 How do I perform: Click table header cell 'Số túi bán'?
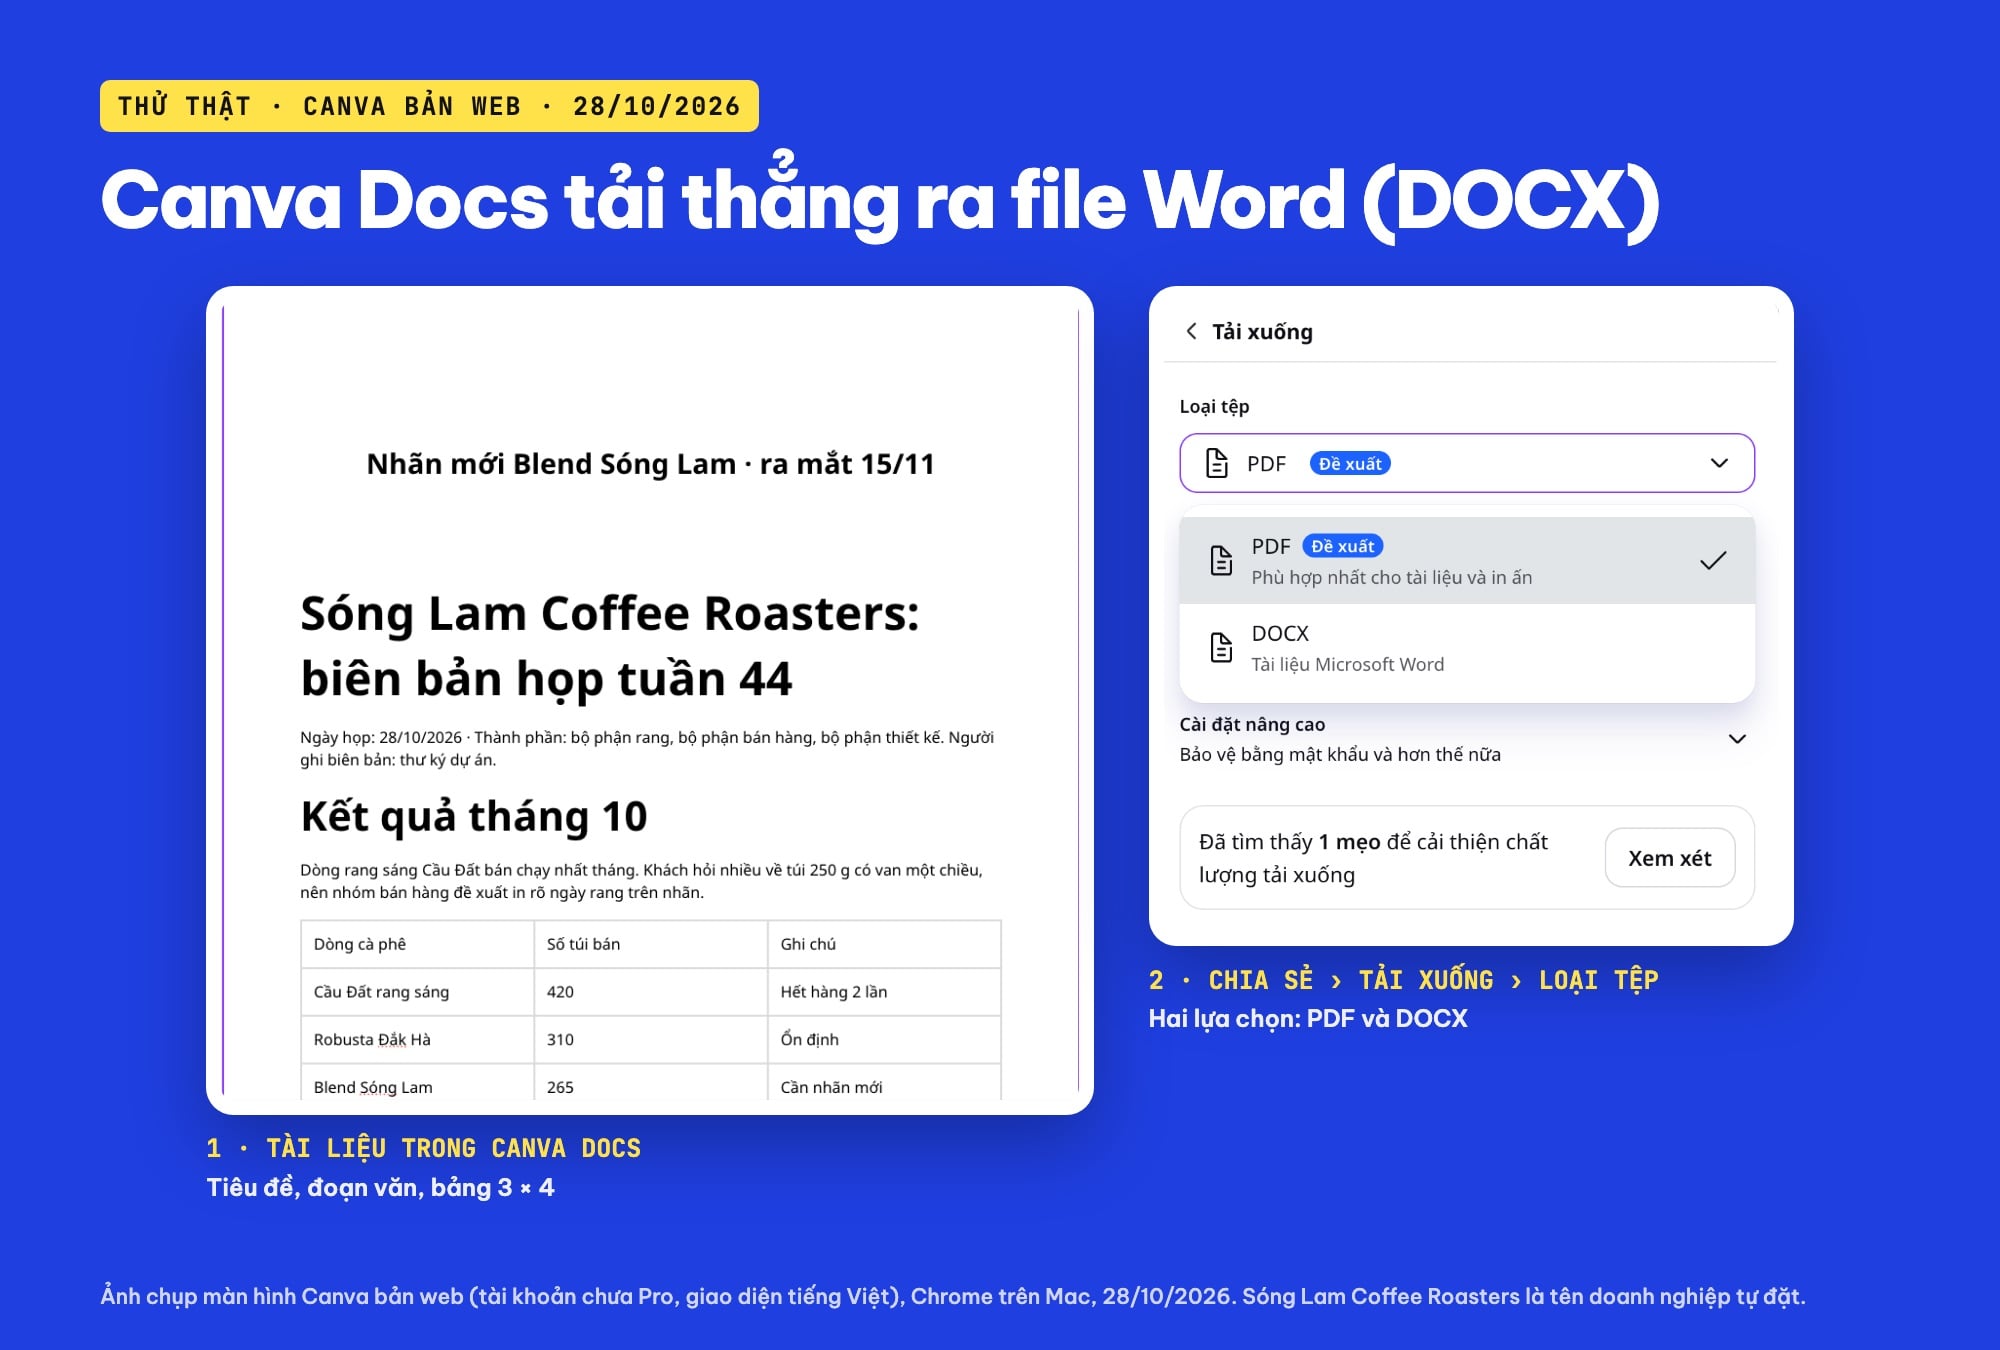(650, 944)
